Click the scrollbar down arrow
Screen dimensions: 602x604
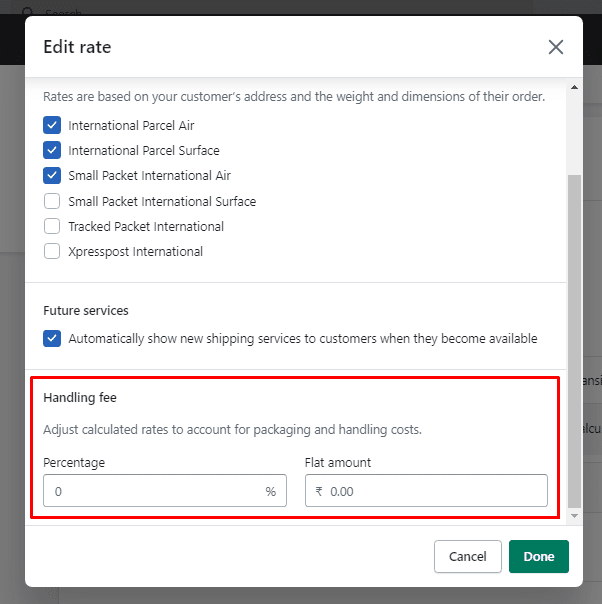click(x=573, y=515)
